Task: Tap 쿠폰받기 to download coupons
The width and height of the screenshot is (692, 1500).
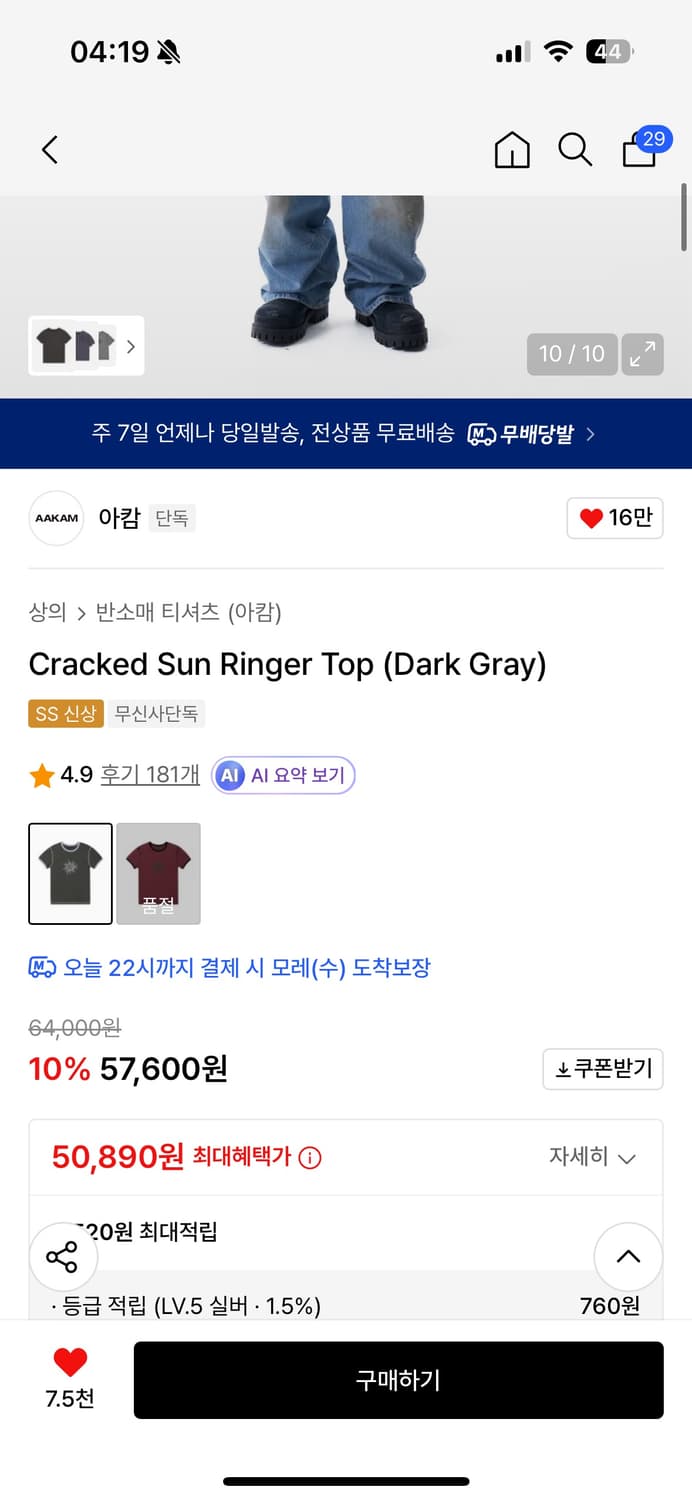Action: coord(602,1069)
